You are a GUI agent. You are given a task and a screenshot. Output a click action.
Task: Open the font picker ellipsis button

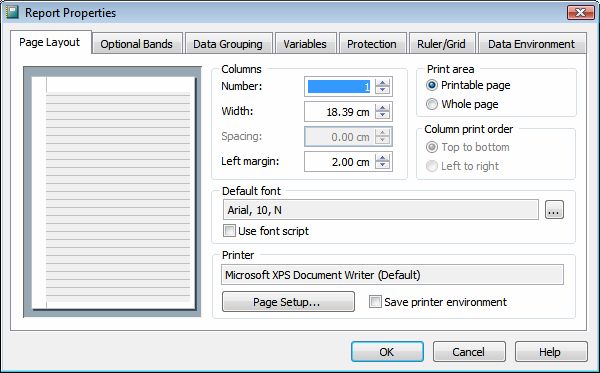pyautogui.click(x=554, y=210)
